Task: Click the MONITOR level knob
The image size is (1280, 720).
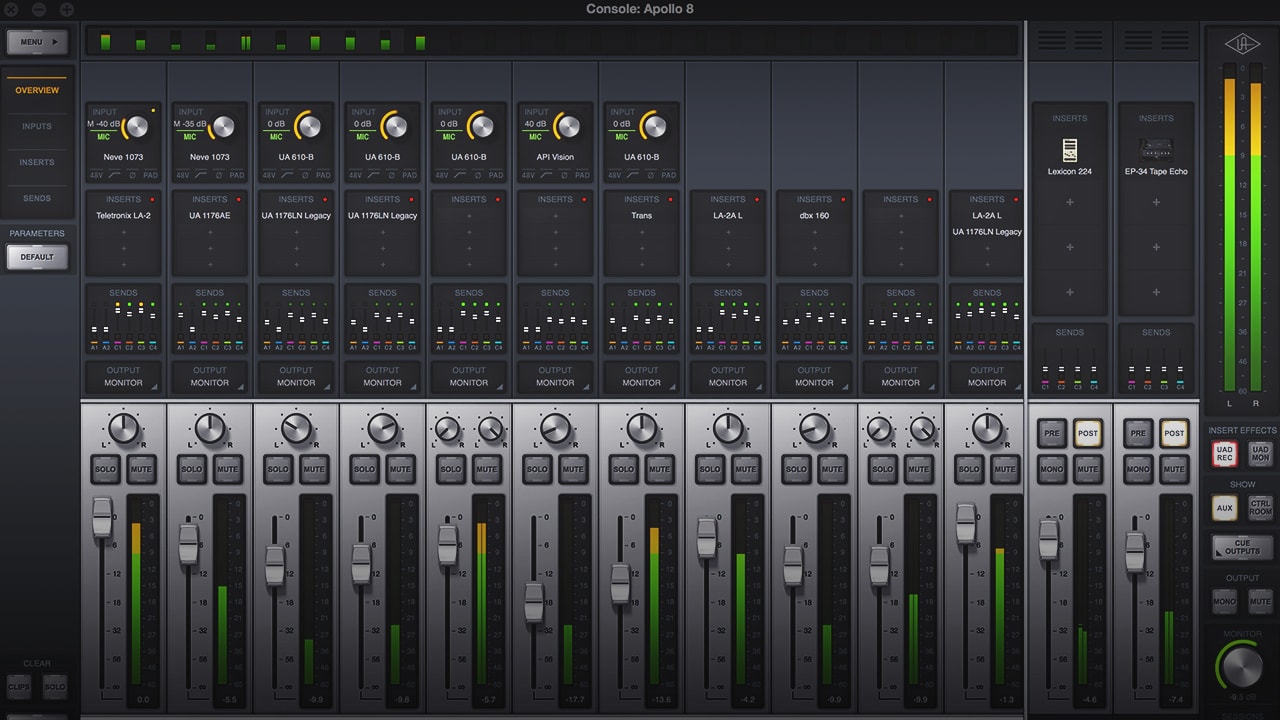Action: click(x=1241, y=666)
